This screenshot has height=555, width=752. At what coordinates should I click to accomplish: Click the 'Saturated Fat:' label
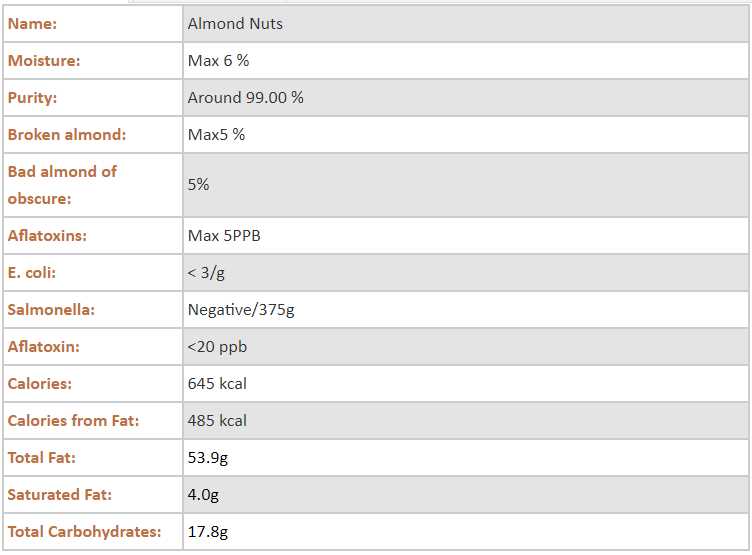[x=60, y=495]
